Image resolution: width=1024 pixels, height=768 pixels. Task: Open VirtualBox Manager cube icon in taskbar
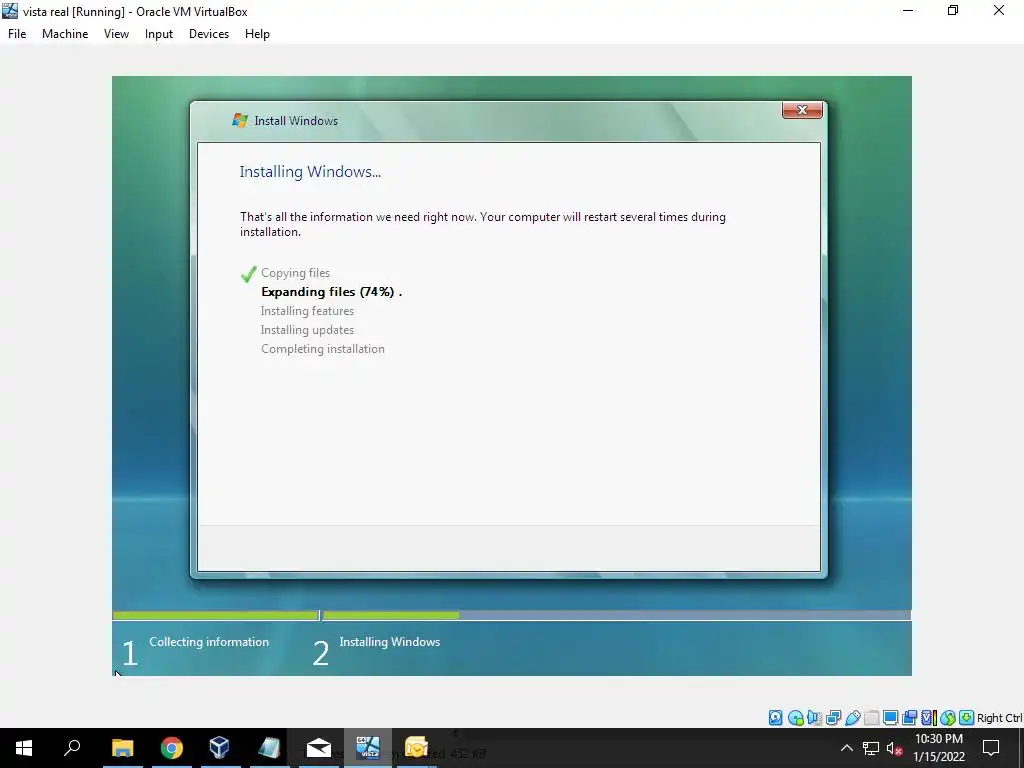coord(219,748)
